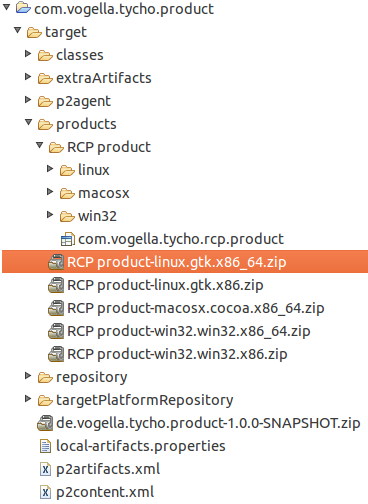This screenshot has width=368, height=504.
Task: Expand the p2agent folder arrow
Action: [x=28, y=100]
